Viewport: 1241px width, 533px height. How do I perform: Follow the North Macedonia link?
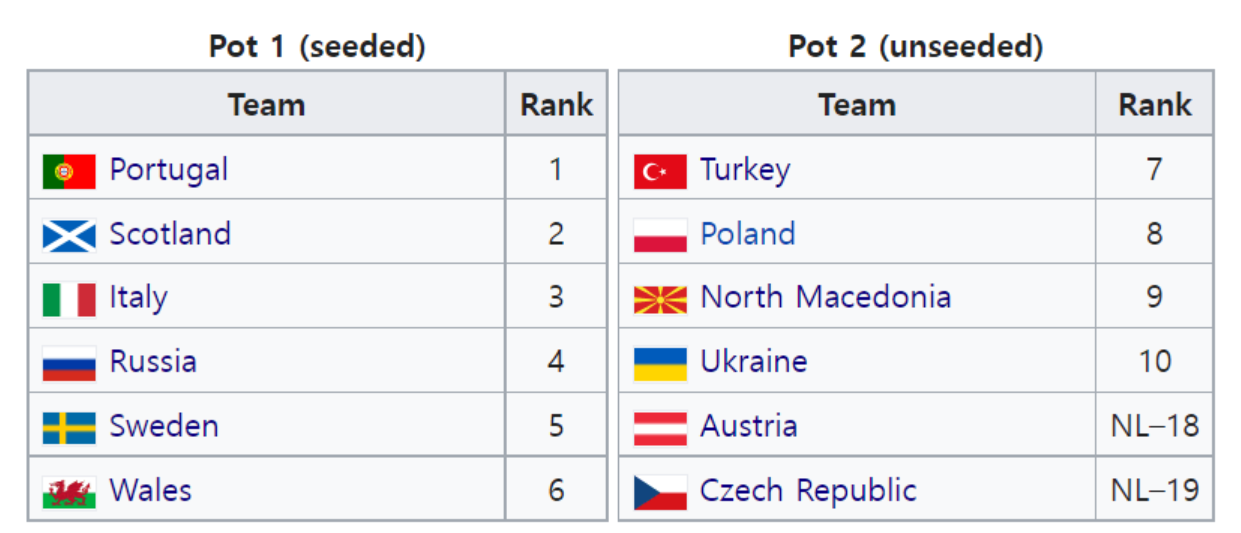pyautogui.click(x=826, y=297)
